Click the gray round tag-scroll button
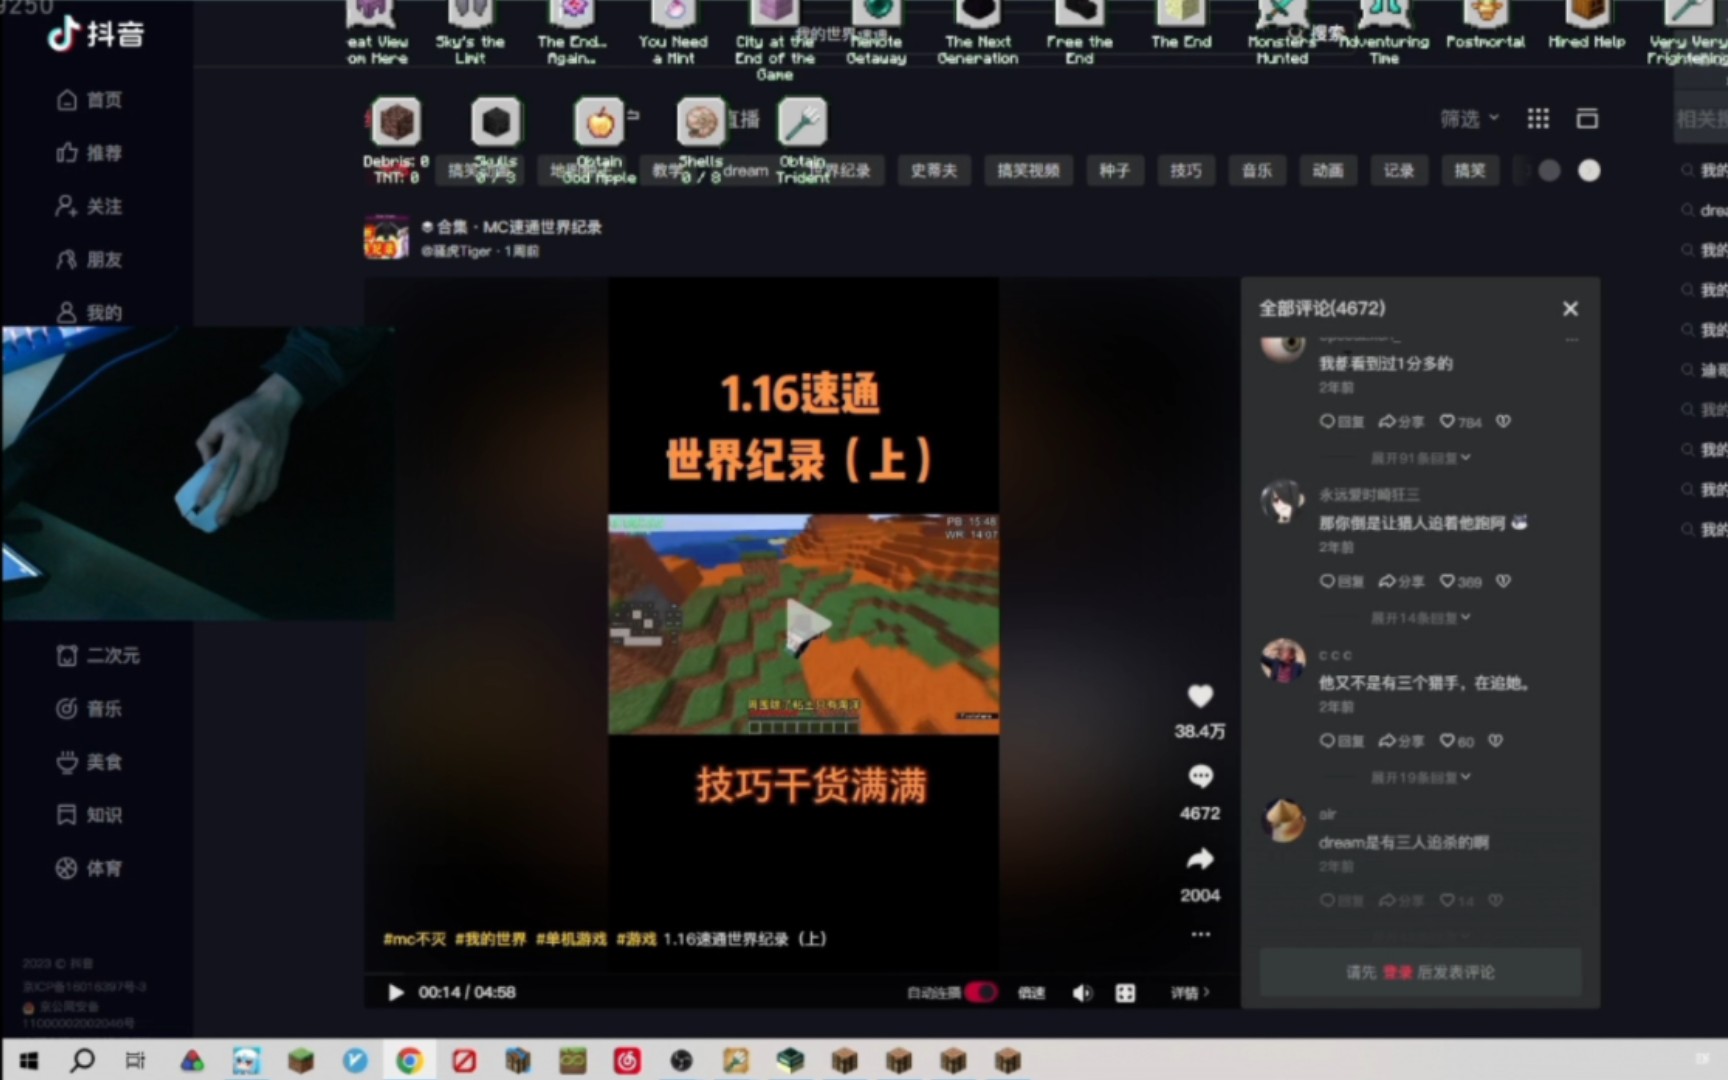The height and width of the screenshot is (1080, 1728). [x=1549, y=171]
